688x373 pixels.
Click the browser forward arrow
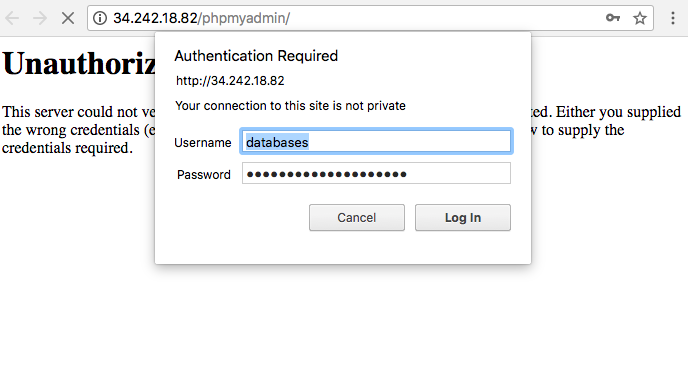pos(40,18)
